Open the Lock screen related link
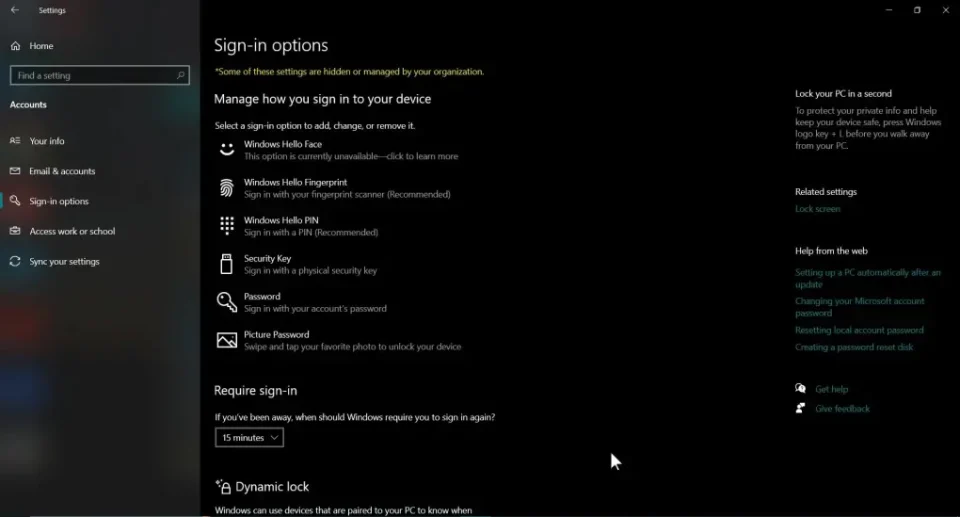 tap(817, 209)
